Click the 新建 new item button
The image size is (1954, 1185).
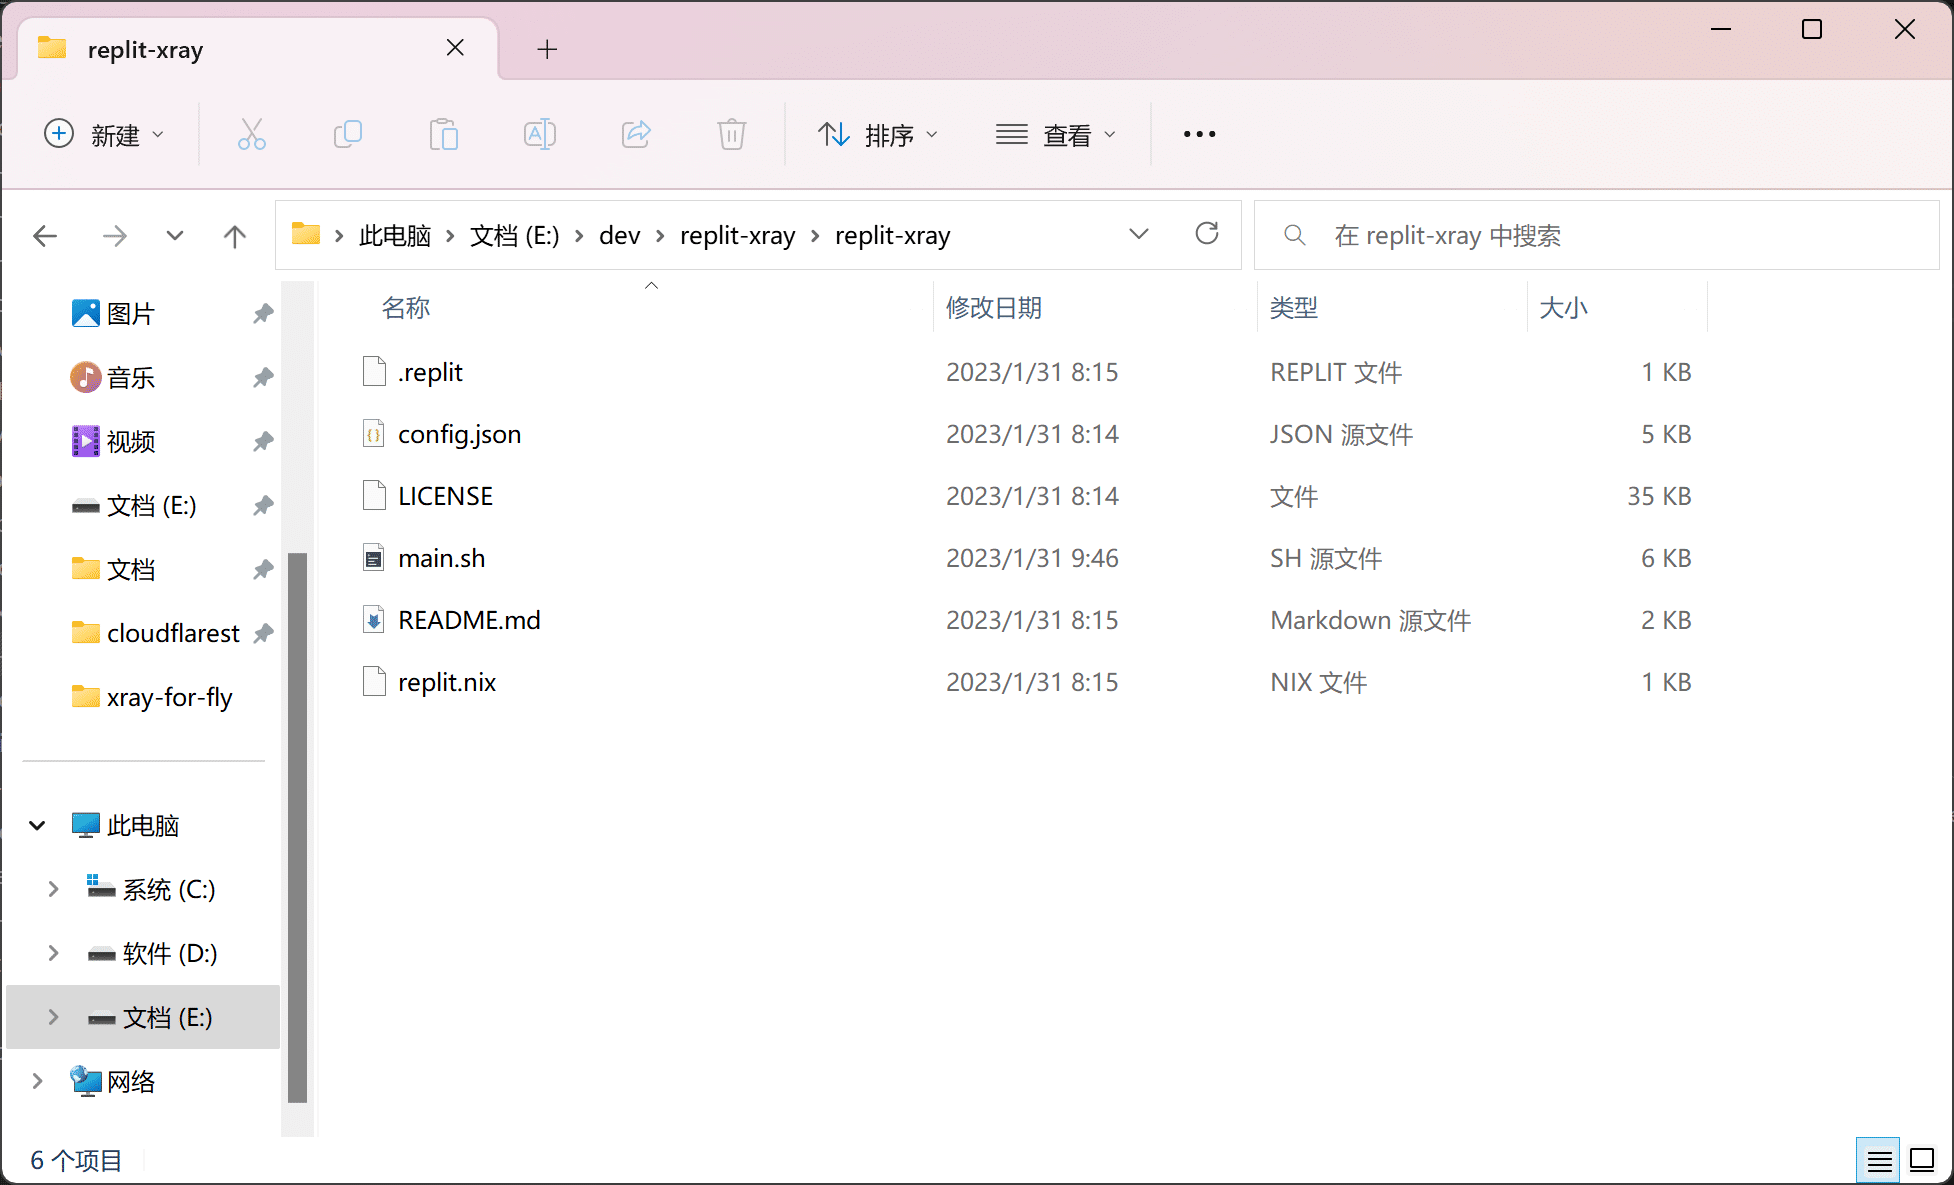pos(104,134)
